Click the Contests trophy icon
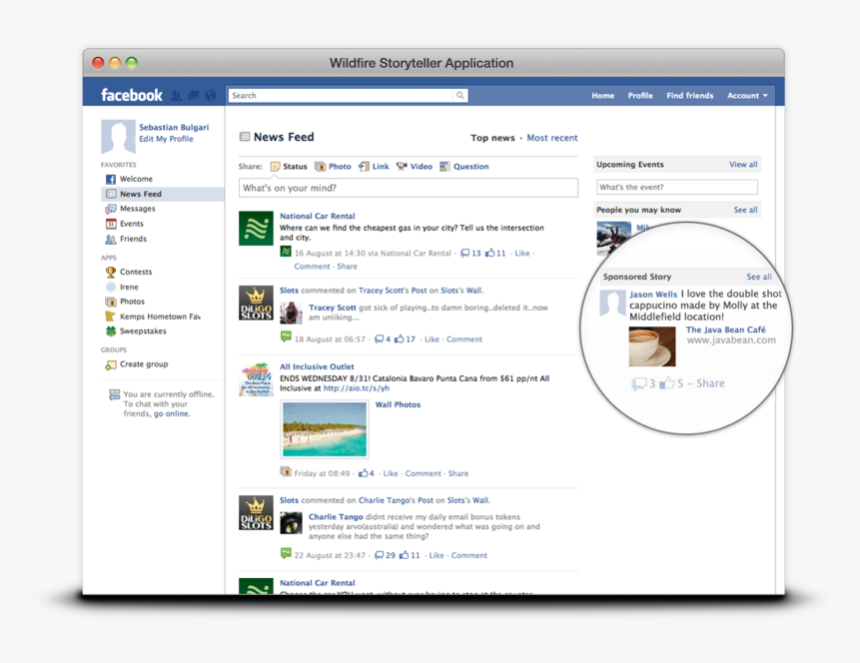This screenshot has width=860, height=663. (111, 272)
